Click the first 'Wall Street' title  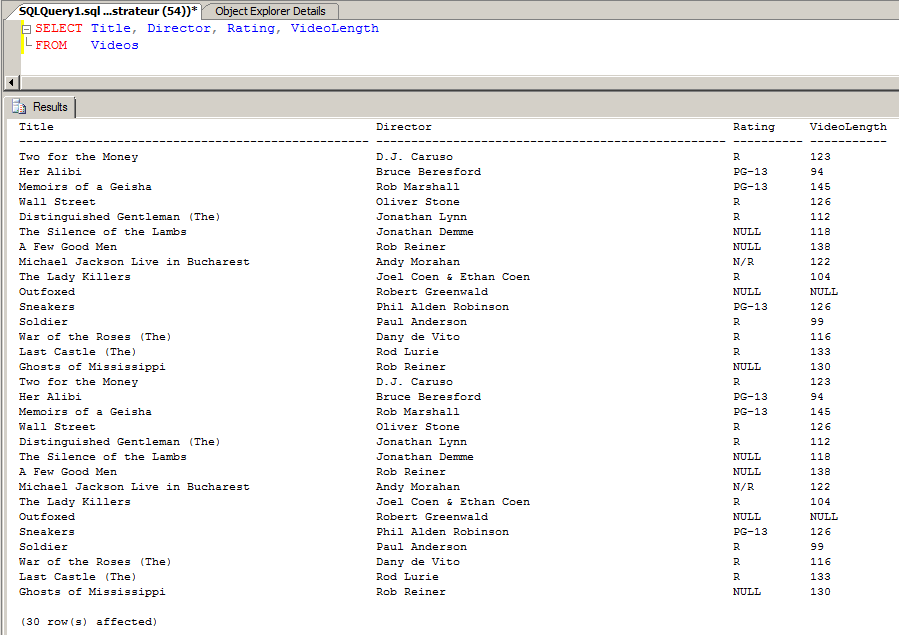coord(57,201)
